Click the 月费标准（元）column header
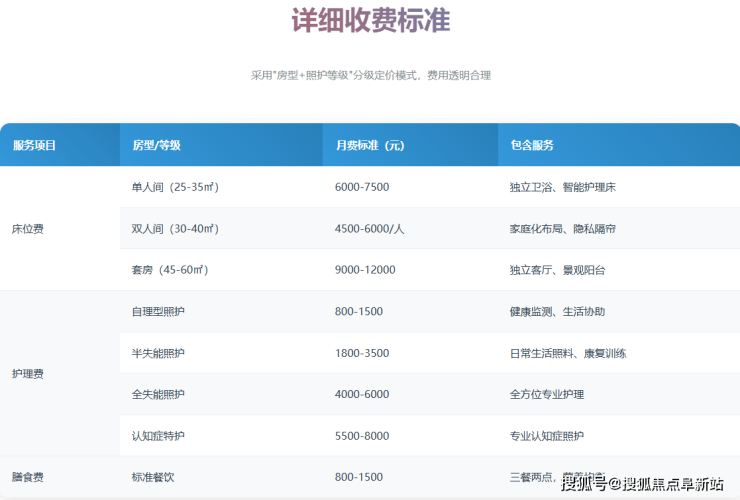 point(369,145)
